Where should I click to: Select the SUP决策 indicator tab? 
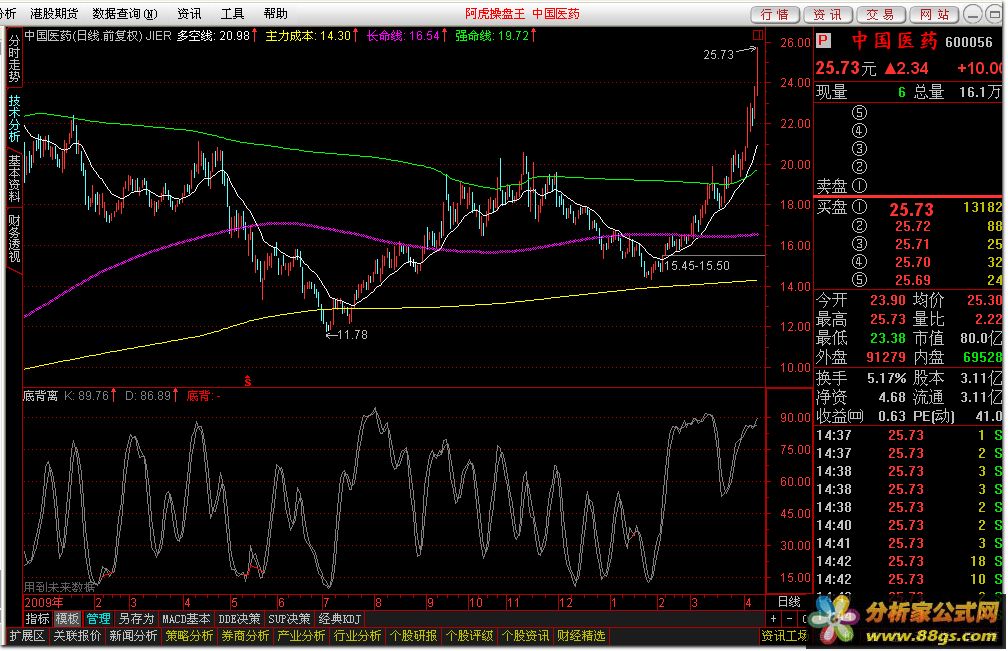coord(289,618)
